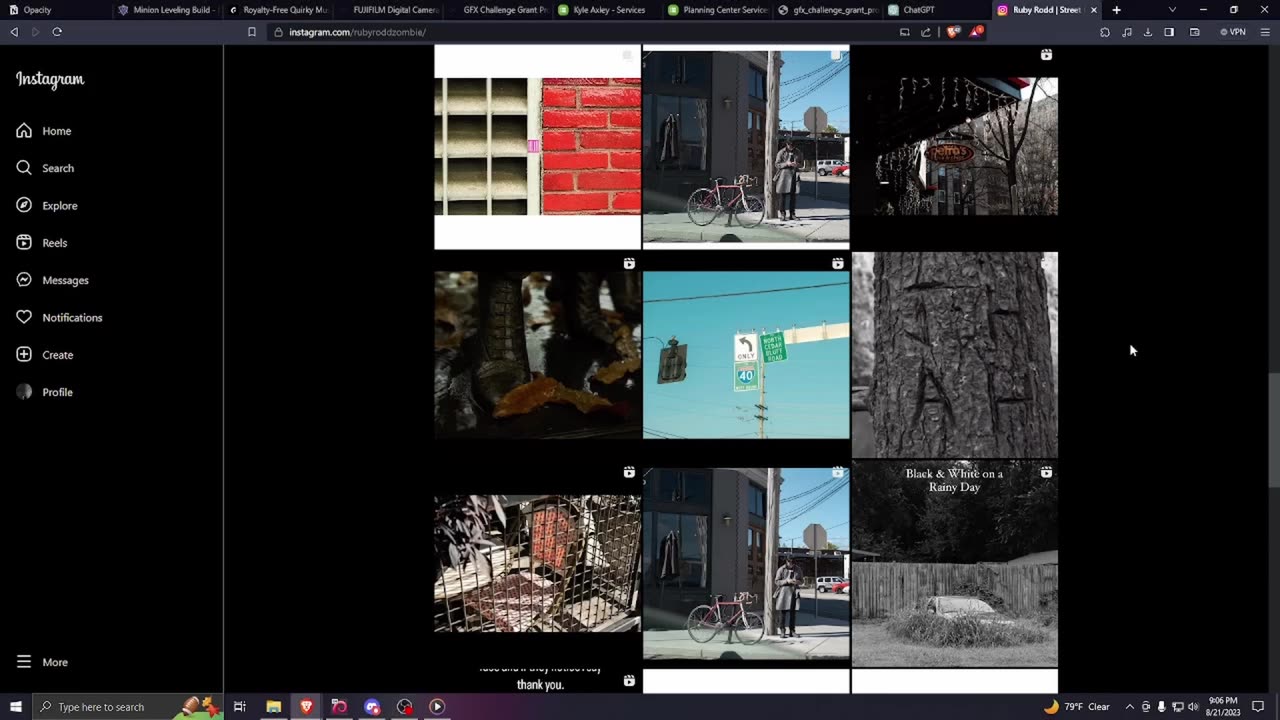Open a new browser tab
The image size is (1280, 720).
[1116, 10]
